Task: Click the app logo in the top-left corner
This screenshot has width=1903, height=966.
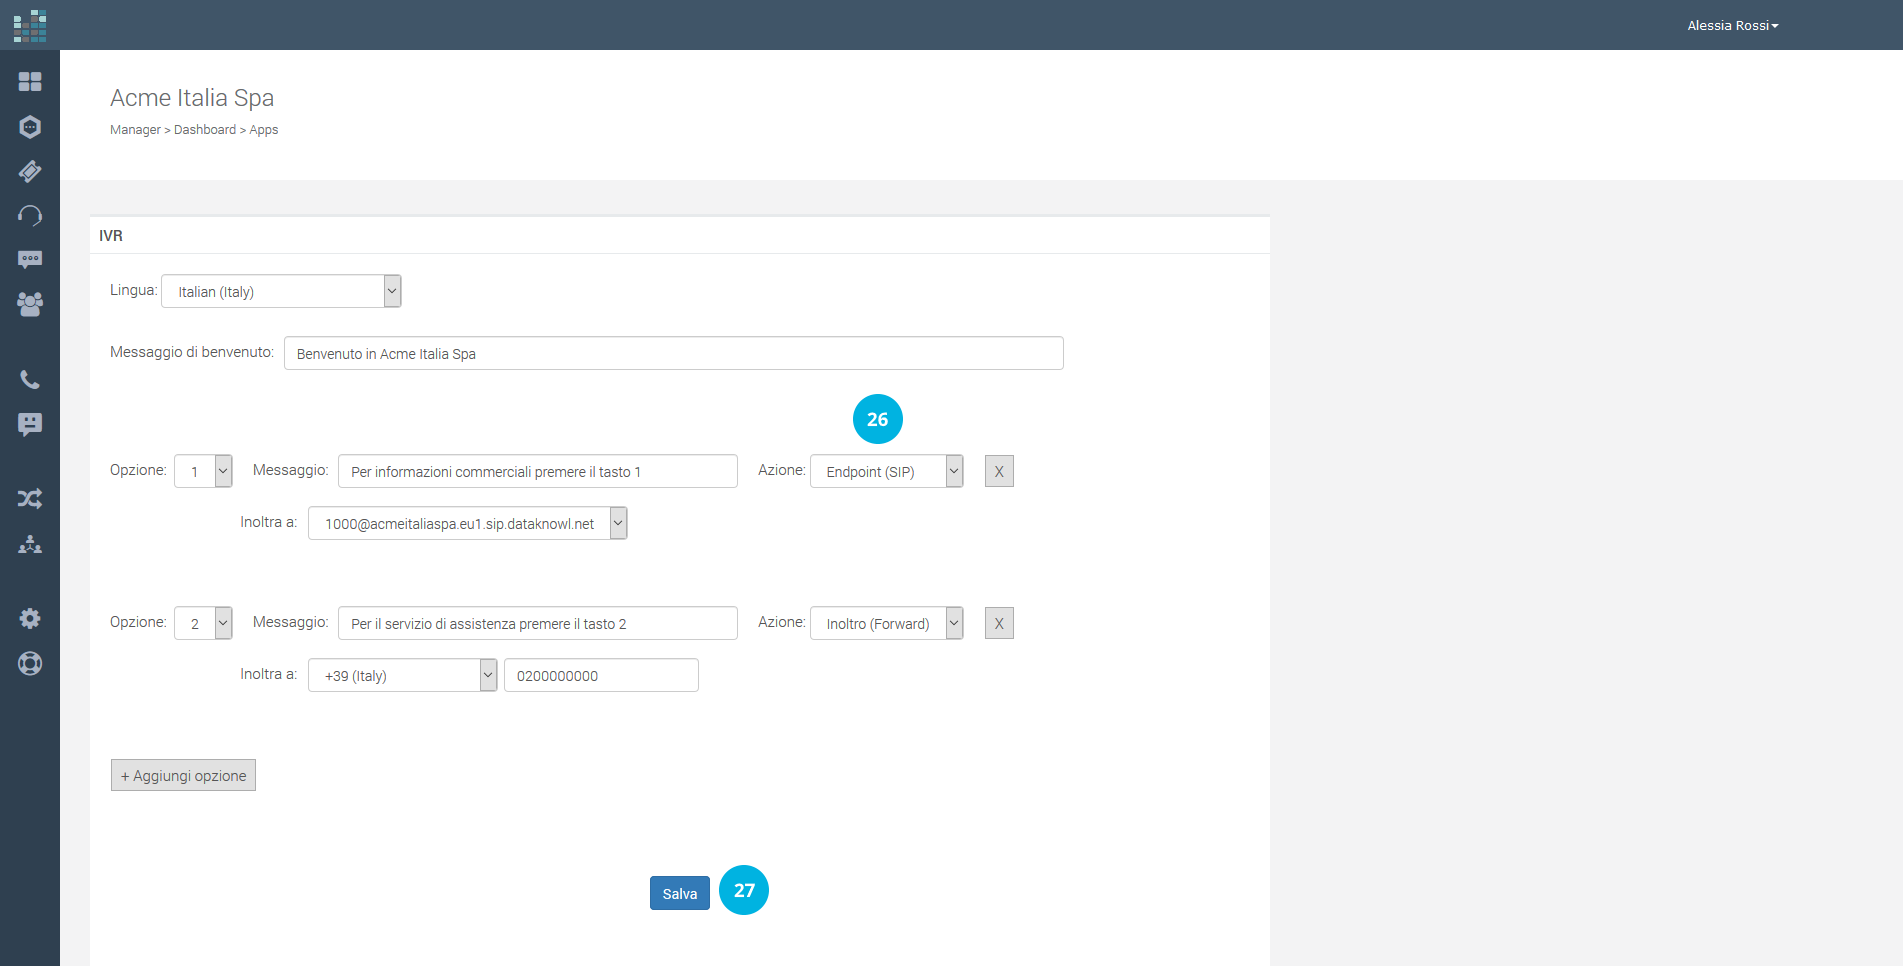Action: point(30,25)
